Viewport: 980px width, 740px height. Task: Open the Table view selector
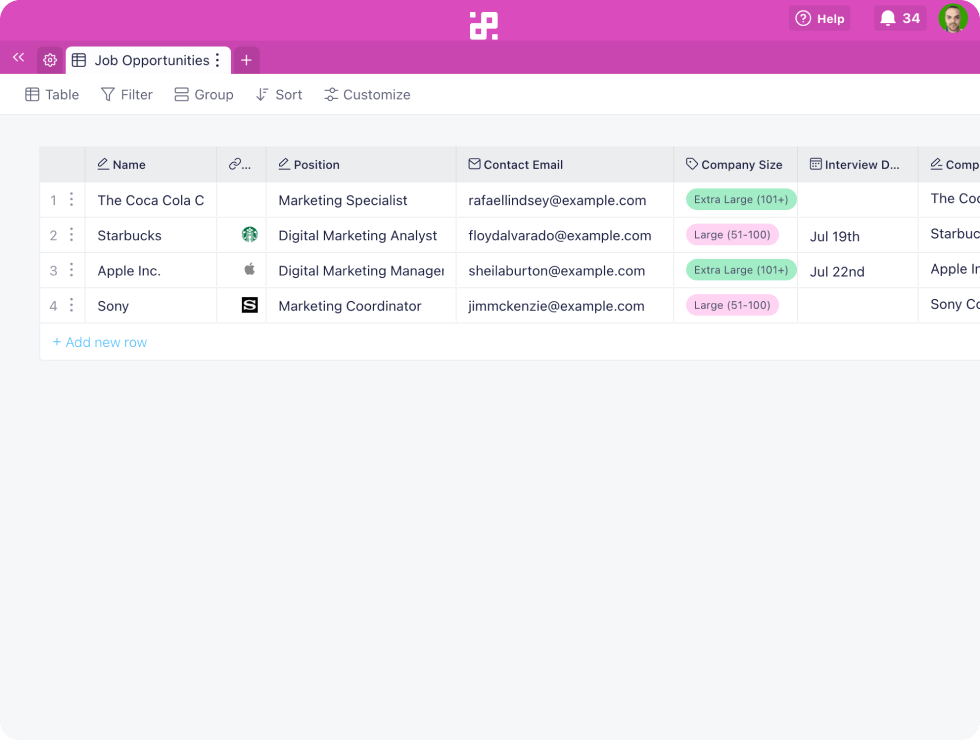[52, 94]
